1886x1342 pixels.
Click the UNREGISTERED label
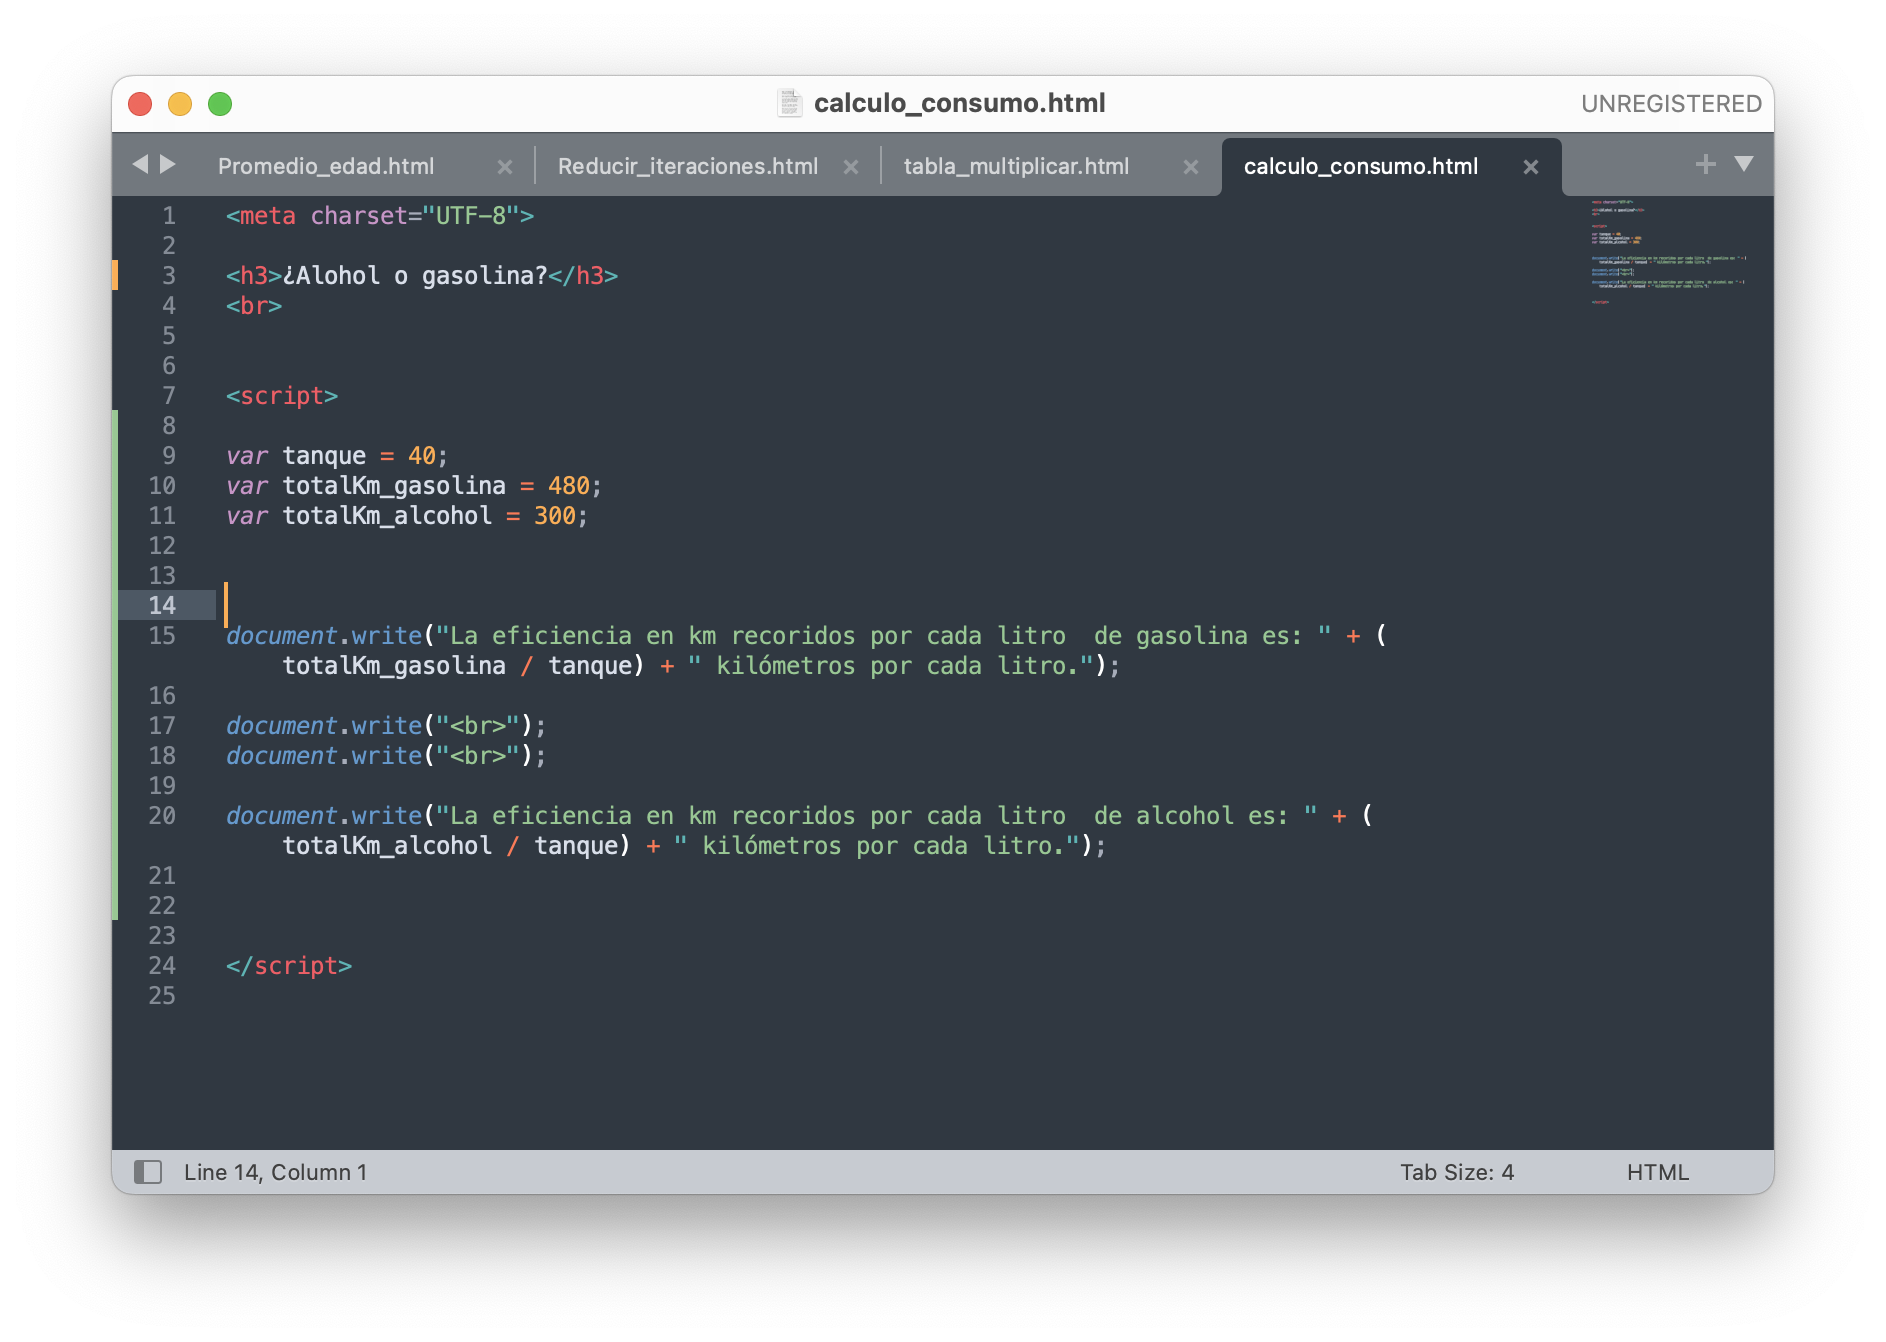[1671, 104]
